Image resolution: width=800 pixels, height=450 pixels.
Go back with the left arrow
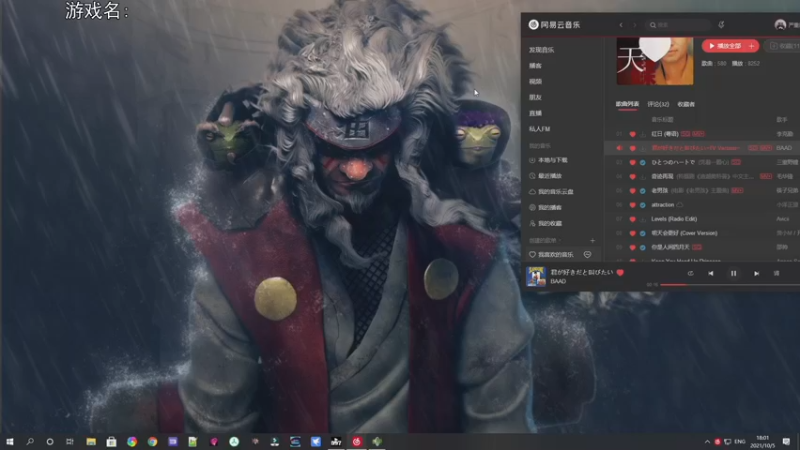pyautogui.click(x=621, y=24)
